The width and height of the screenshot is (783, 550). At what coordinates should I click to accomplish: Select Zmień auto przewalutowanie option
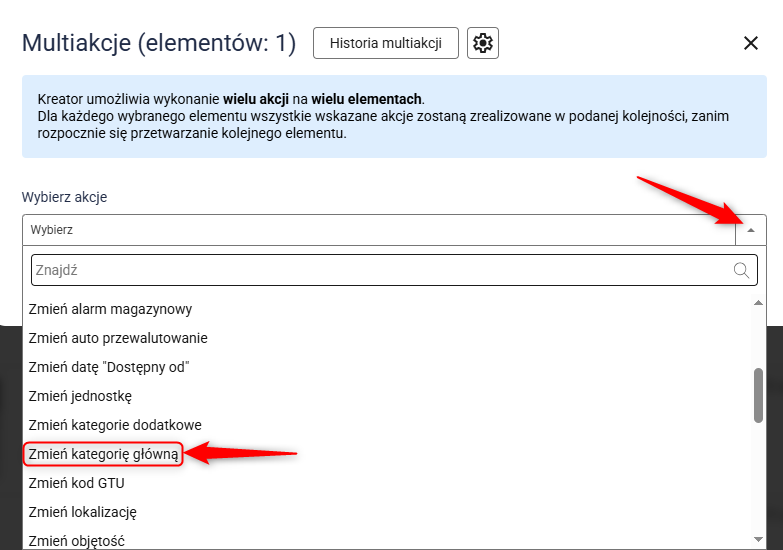pos(118,338)
